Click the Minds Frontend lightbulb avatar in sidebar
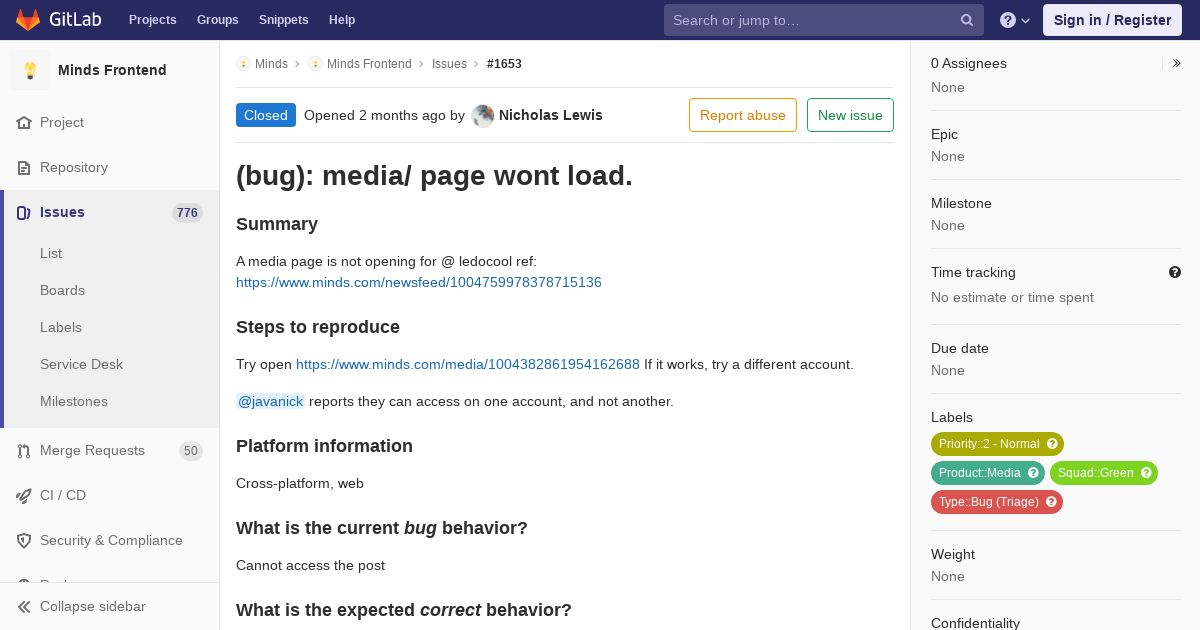1200x630 pixels. click(x=30, y=70)
